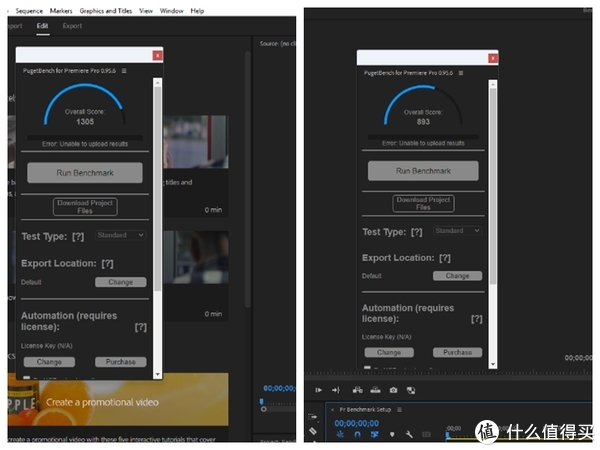Click the right PugetBench panel scrollbar thumb
Image resolution: width=600 pixels, height=450 pixels.
(493, 186)
